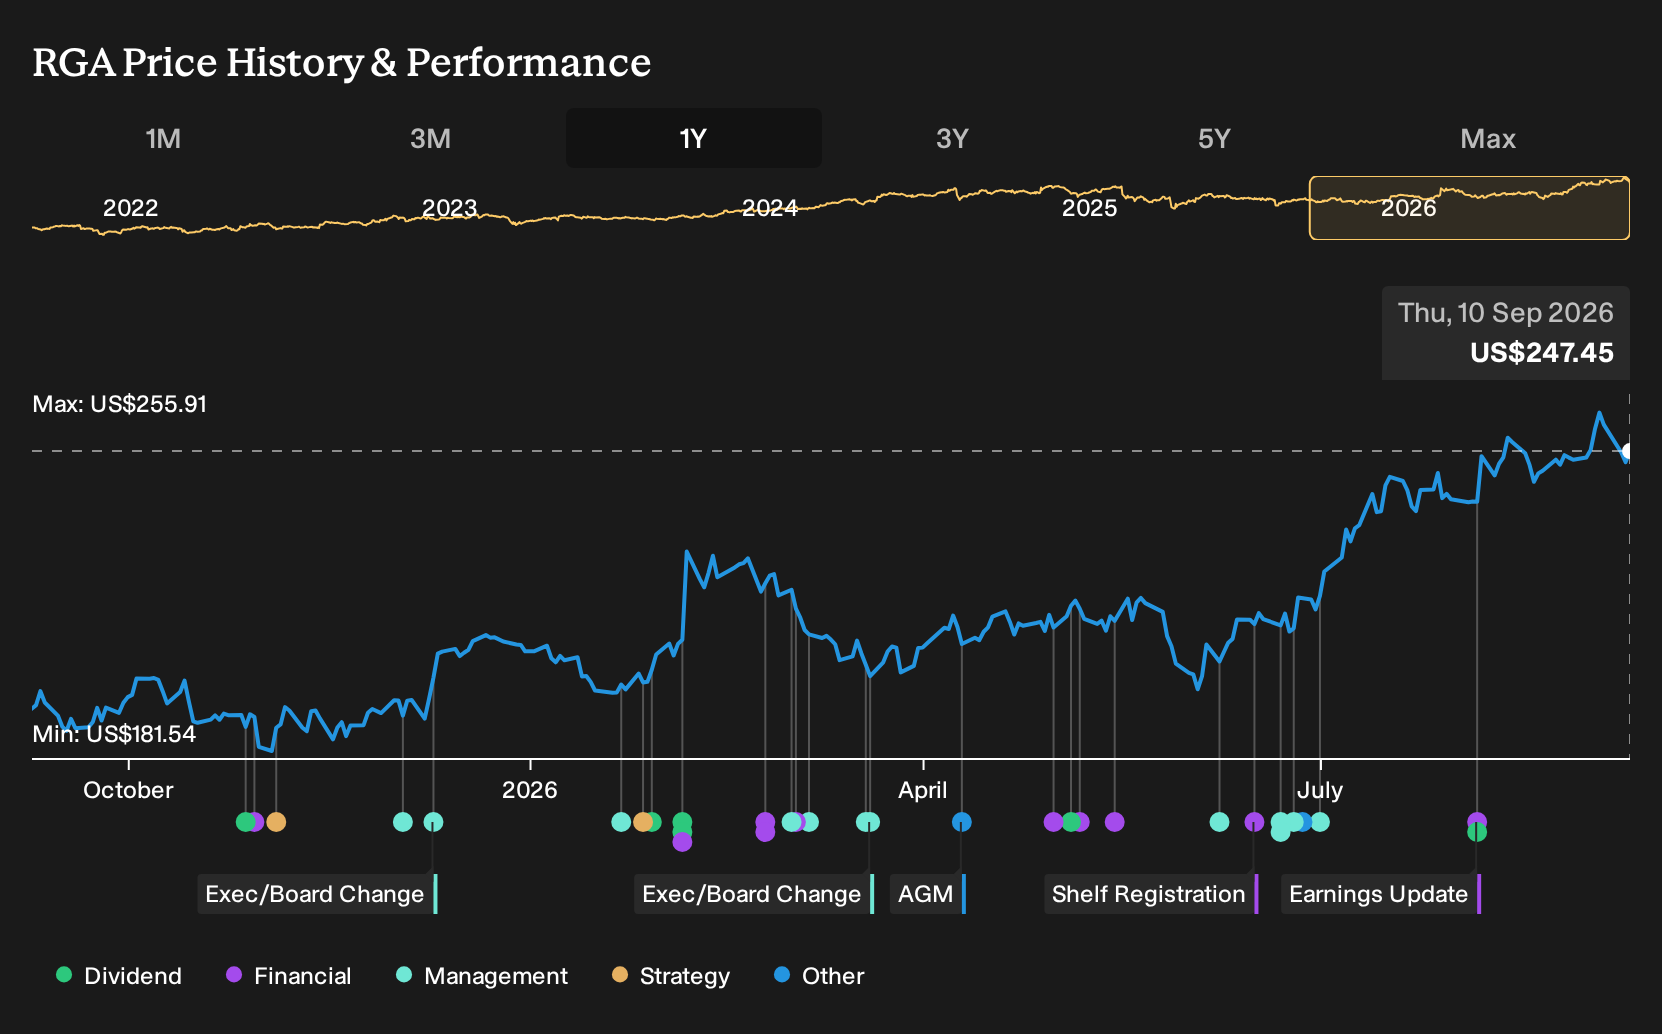Open the first Exec/Board Change label near 2026
The height and width of the screenshot is (1034, 1662).
tap(317, 894)
